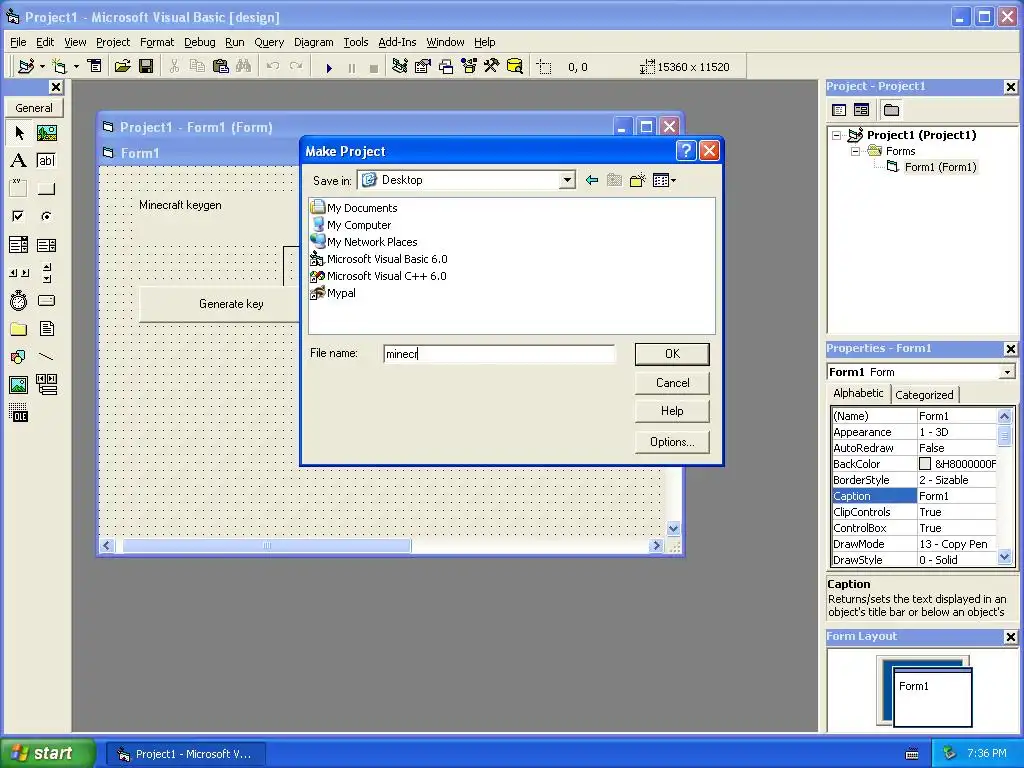Select the OLE container tool
The image size is (1024, 768).
pyautogui.click(x=19, y=413)
